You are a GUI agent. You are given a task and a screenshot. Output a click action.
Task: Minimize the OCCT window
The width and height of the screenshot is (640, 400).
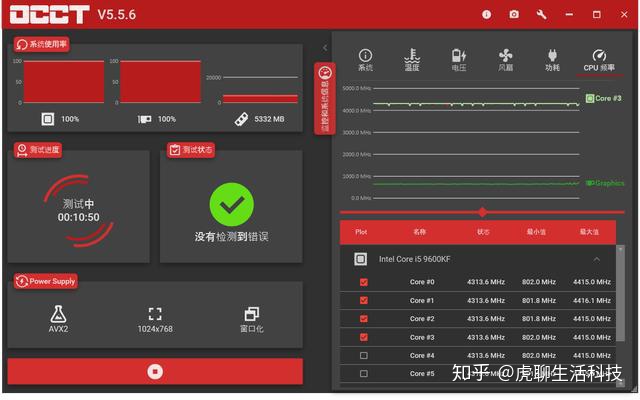coord(569,15)
